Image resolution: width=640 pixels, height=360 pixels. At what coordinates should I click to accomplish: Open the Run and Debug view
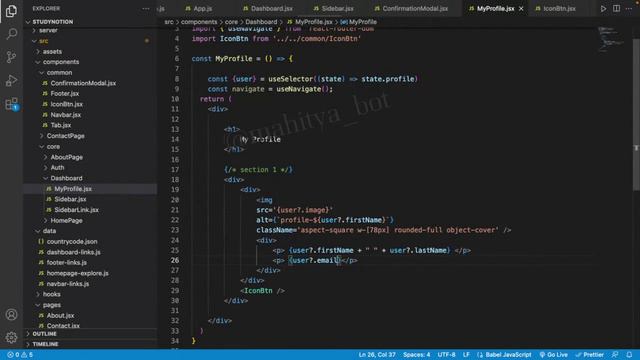click(11, 80)
